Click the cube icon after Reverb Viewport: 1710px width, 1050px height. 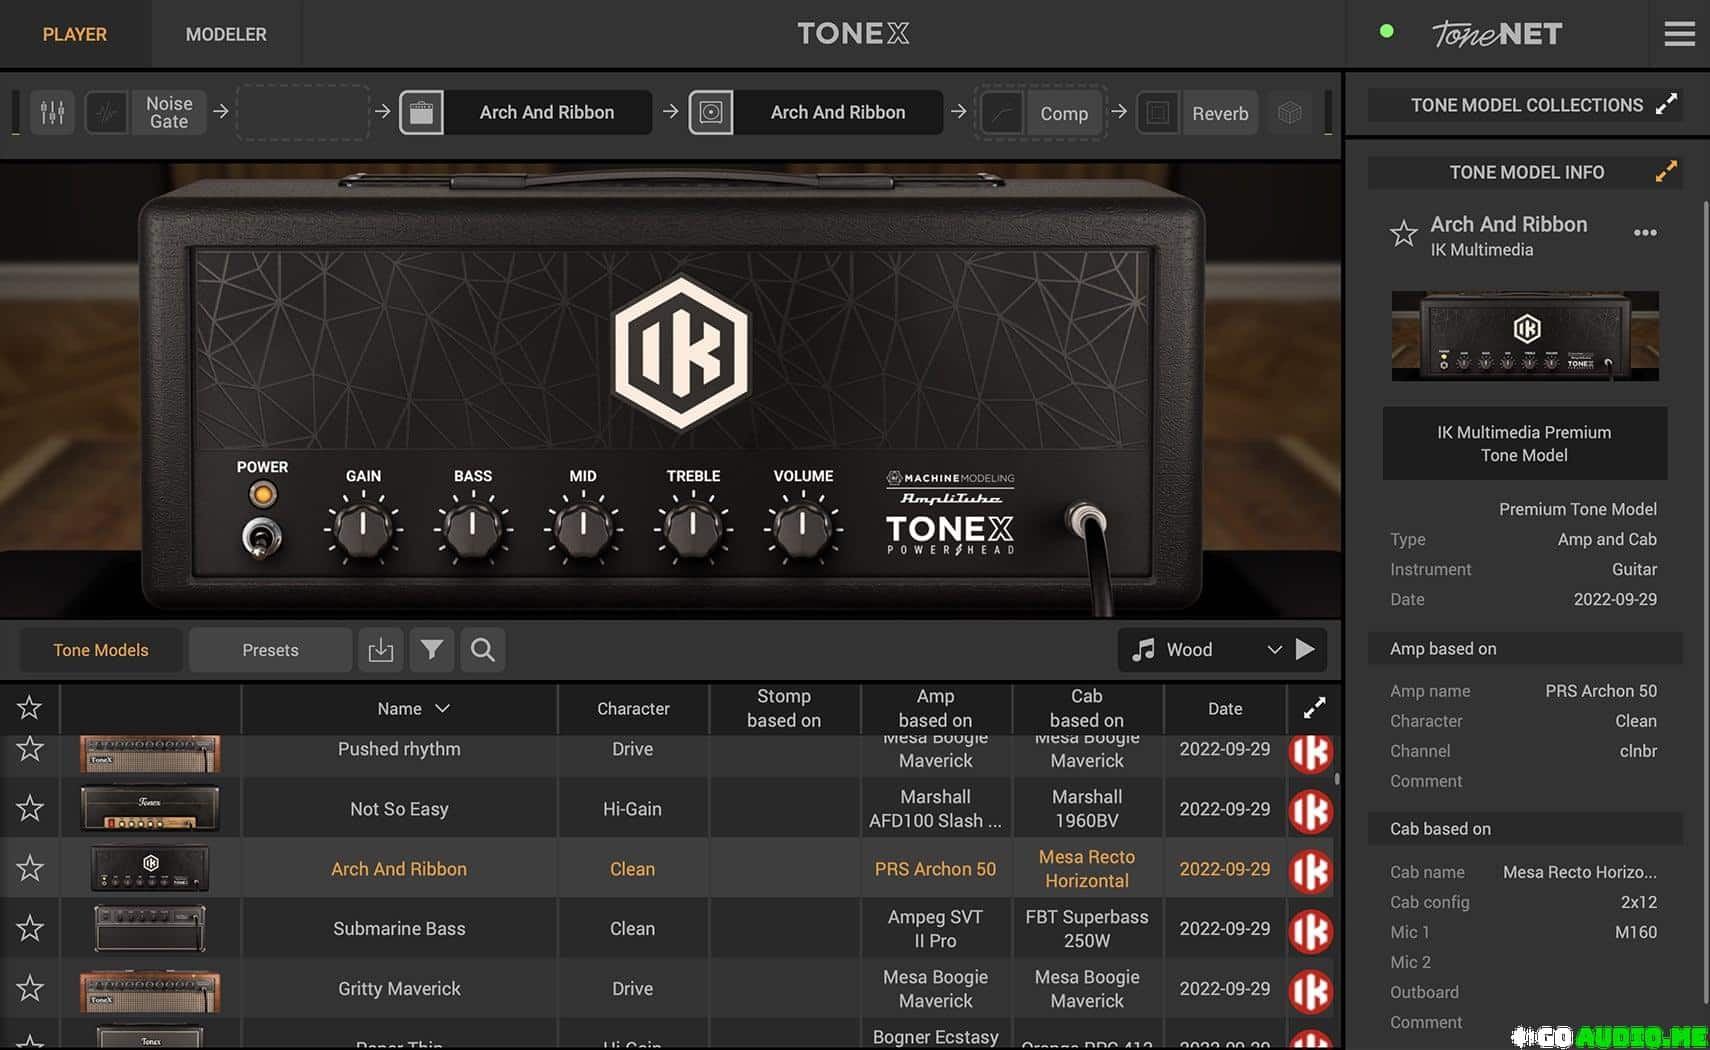(1290, 113)
